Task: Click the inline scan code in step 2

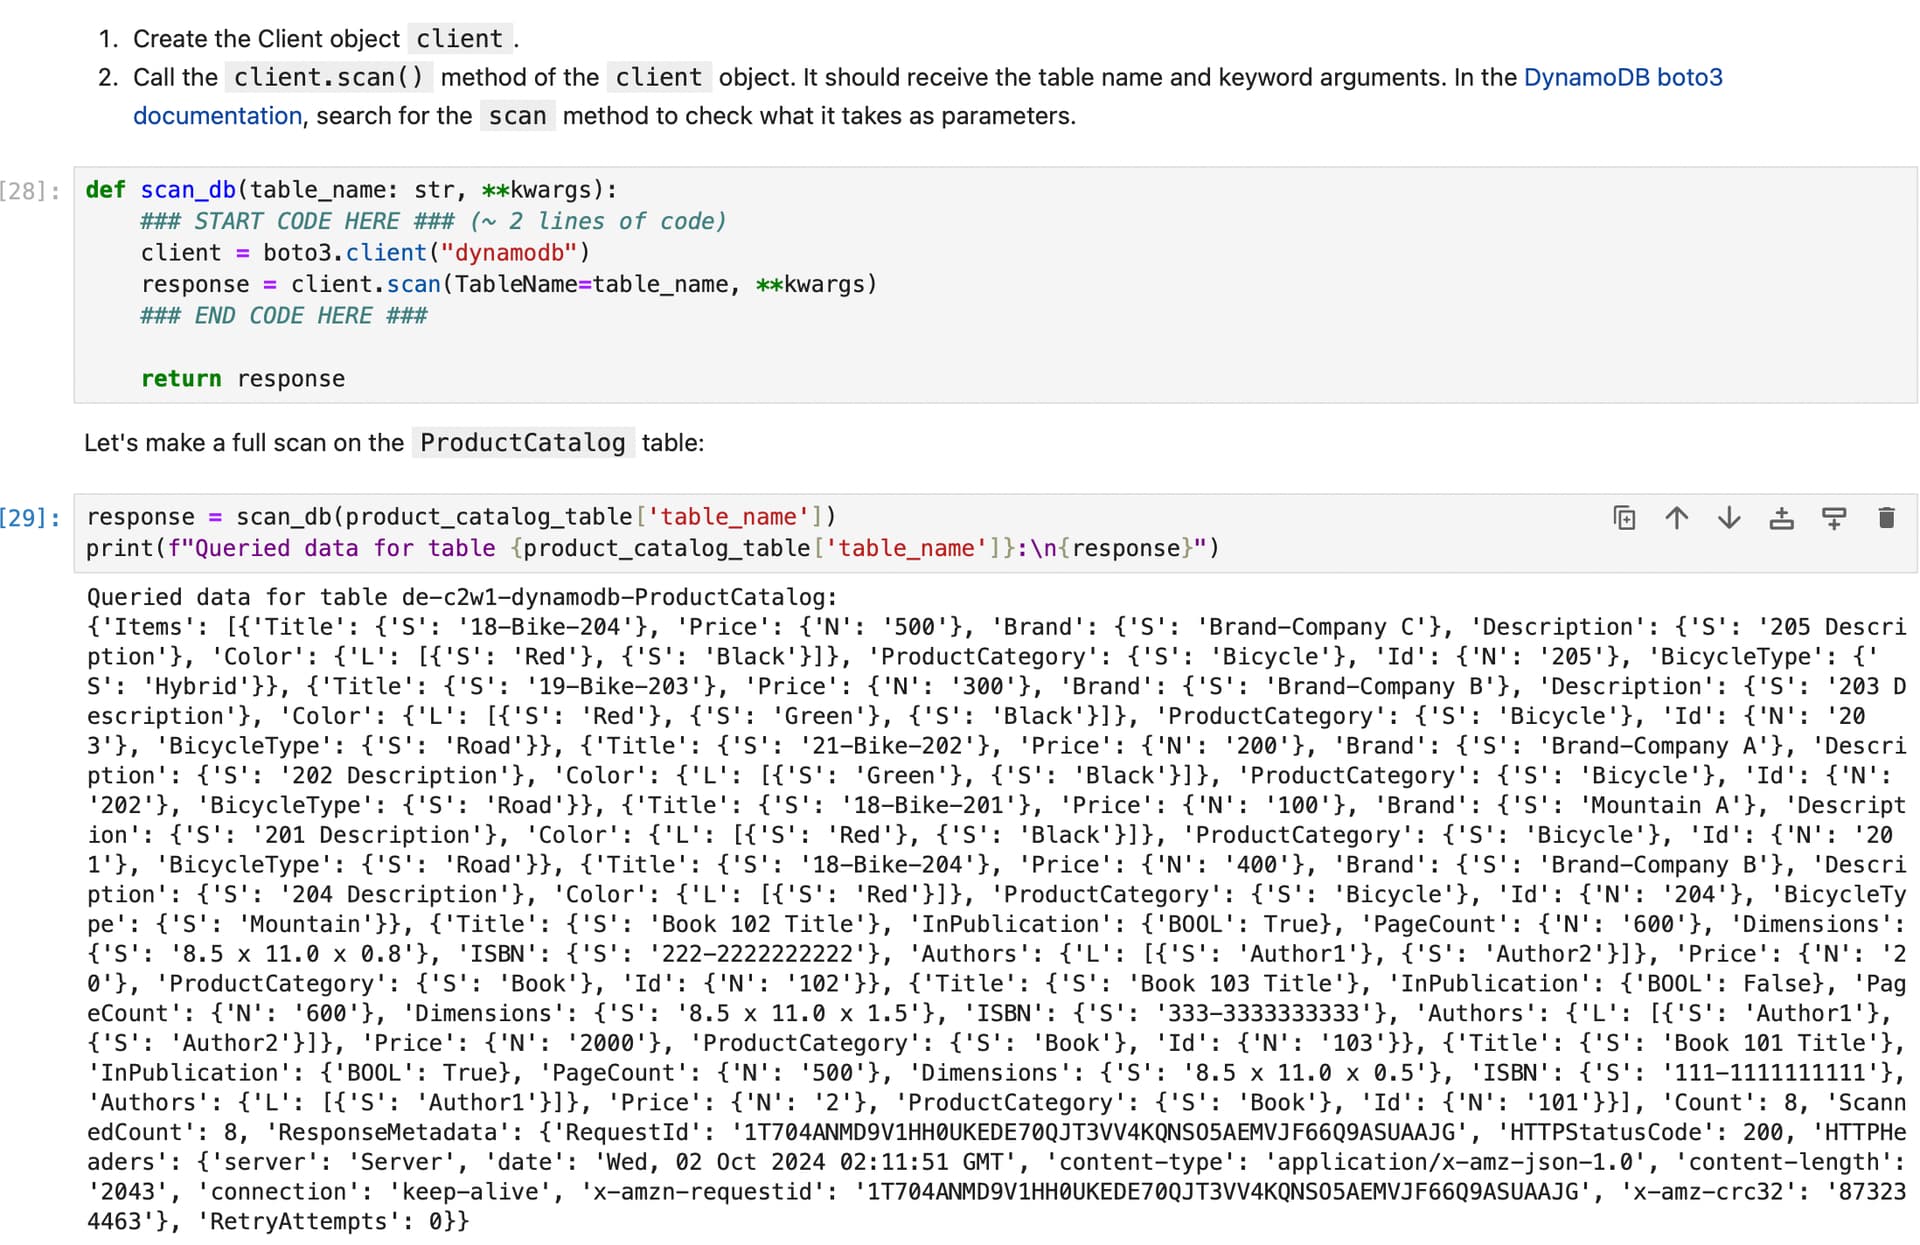Action: point(517,115)
